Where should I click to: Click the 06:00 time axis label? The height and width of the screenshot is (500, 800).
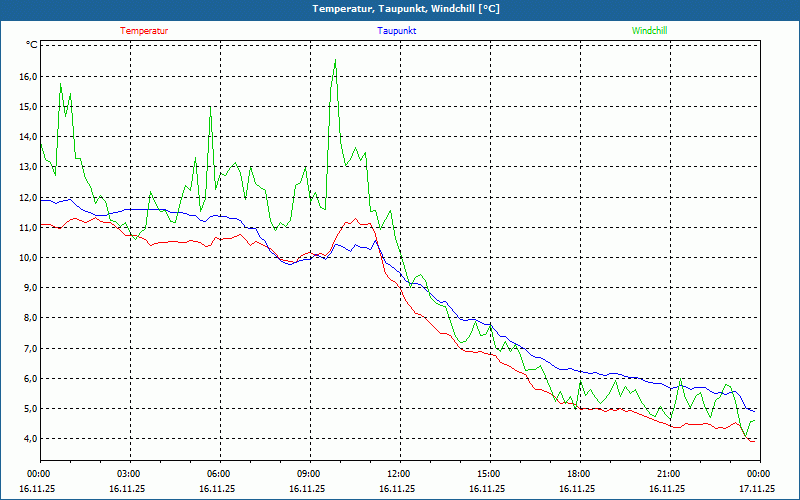(x=219, y=474)
